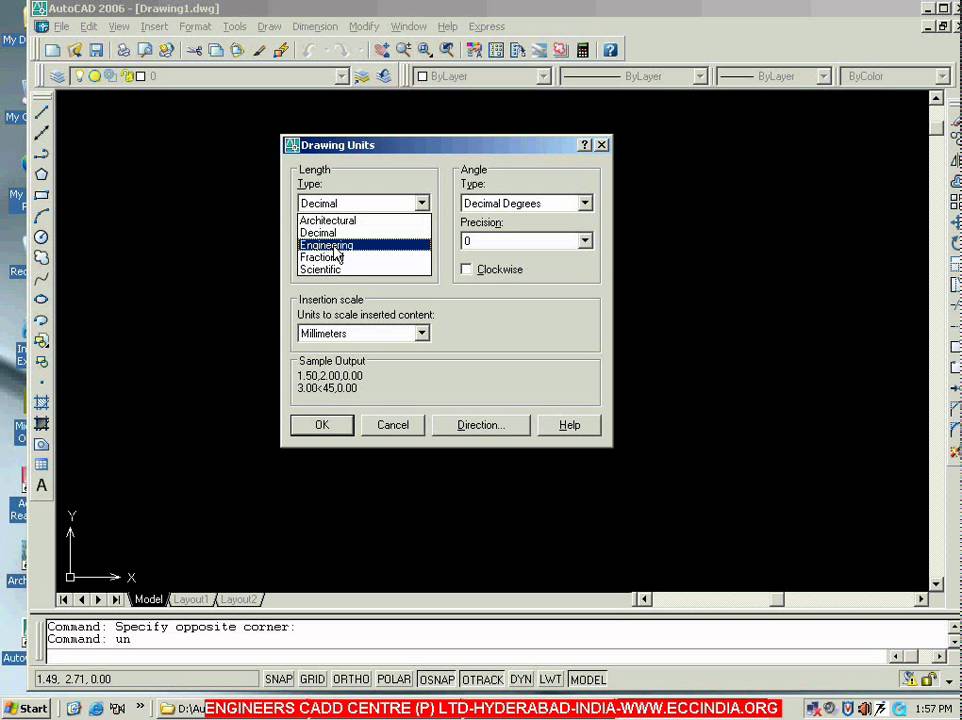Expand the Length Type dropdown arrow

422,203
